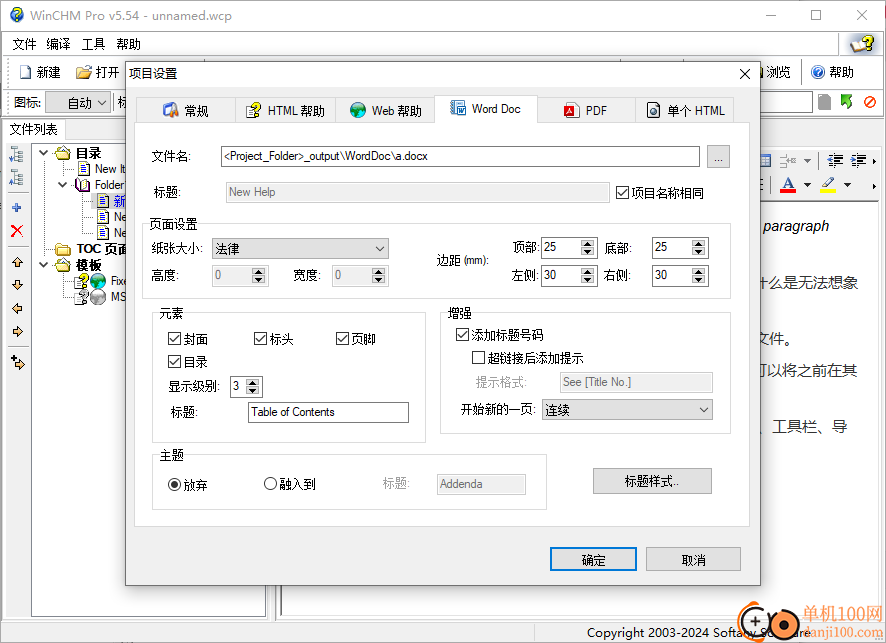Uncheck the 项目名称相同 checkbox
Viewport: 886px width, 643px height.
(622, 193)
